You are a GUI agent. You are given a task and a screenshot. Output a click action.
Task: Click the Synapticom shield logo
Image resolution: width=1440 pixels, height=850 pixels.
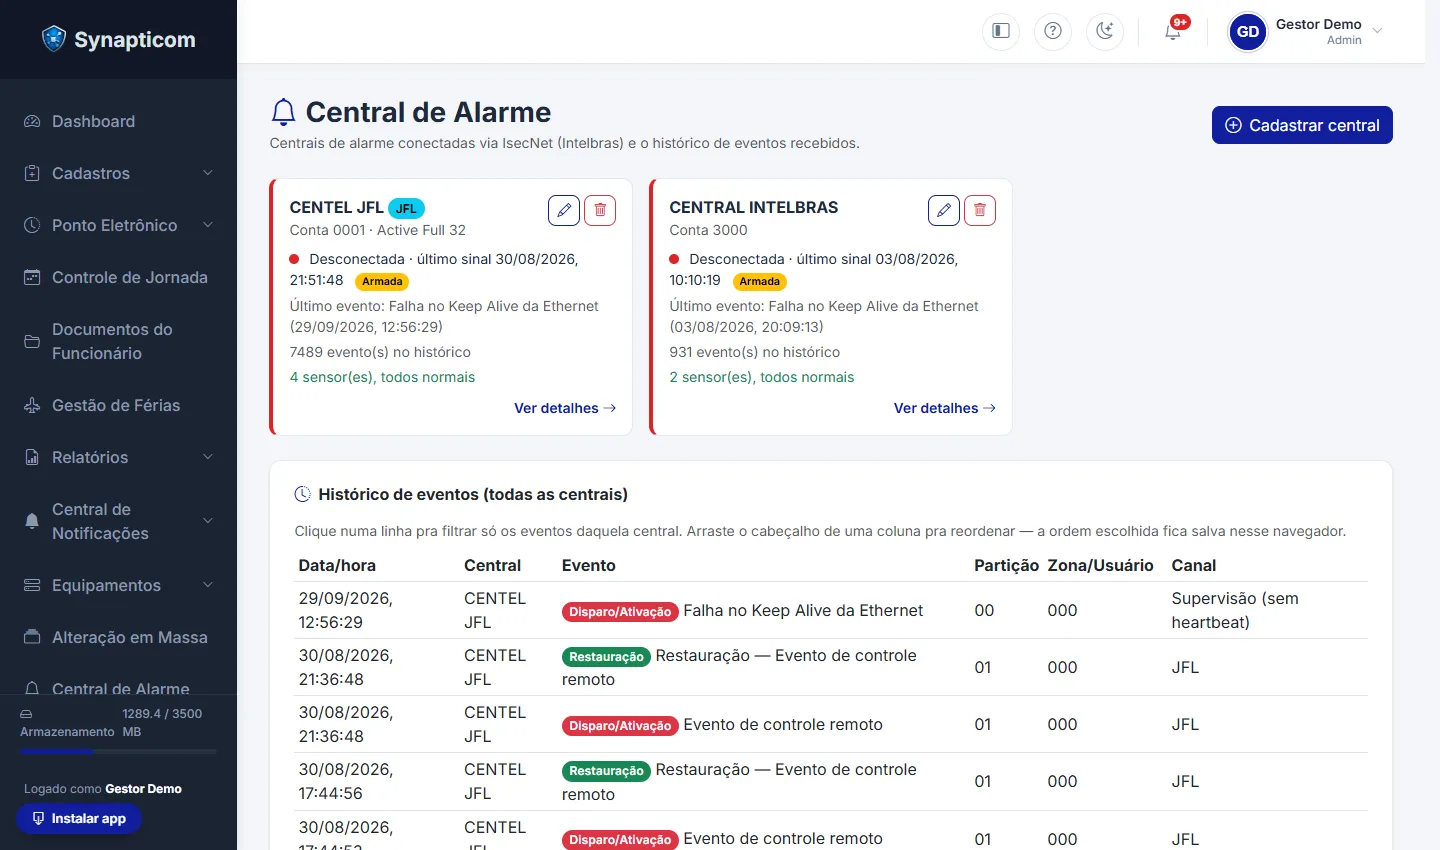click(x=54, y=39)
